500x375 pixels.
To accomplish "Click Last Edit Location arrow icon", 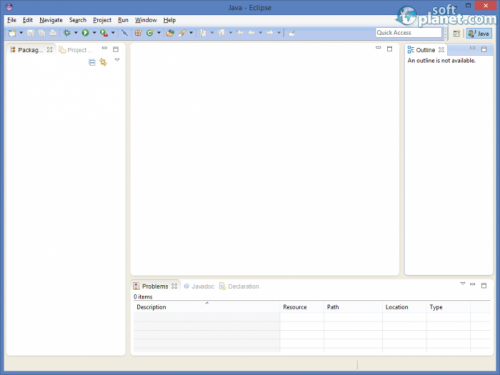I will point(240,33).
